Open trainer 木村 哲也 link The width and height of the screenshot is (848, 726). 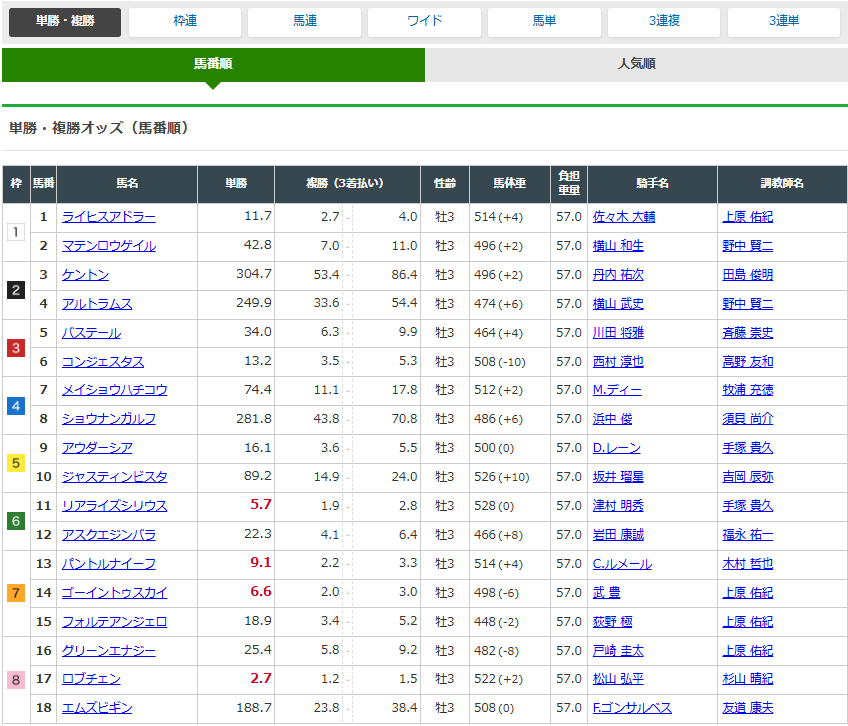click(748, 564)
